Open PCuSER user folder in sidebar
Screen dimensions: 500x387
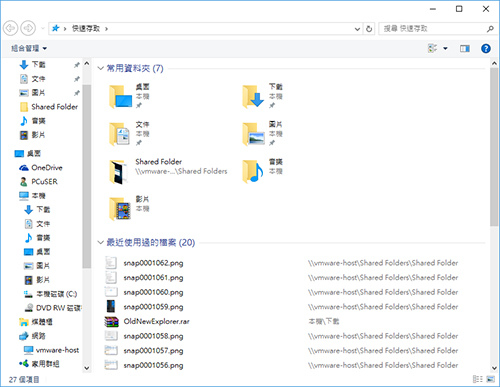tap(38, 182)
